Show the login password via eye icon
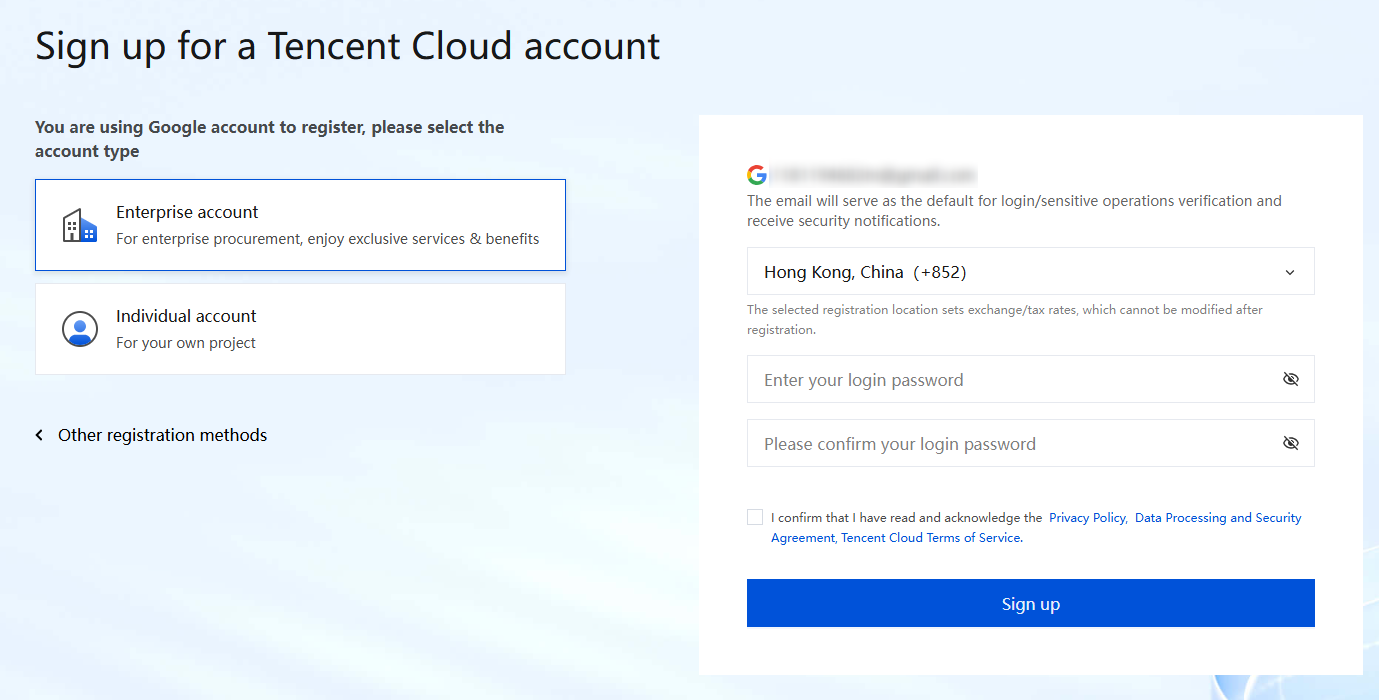Viewport: 1379px width, 700px height. 1290,380
